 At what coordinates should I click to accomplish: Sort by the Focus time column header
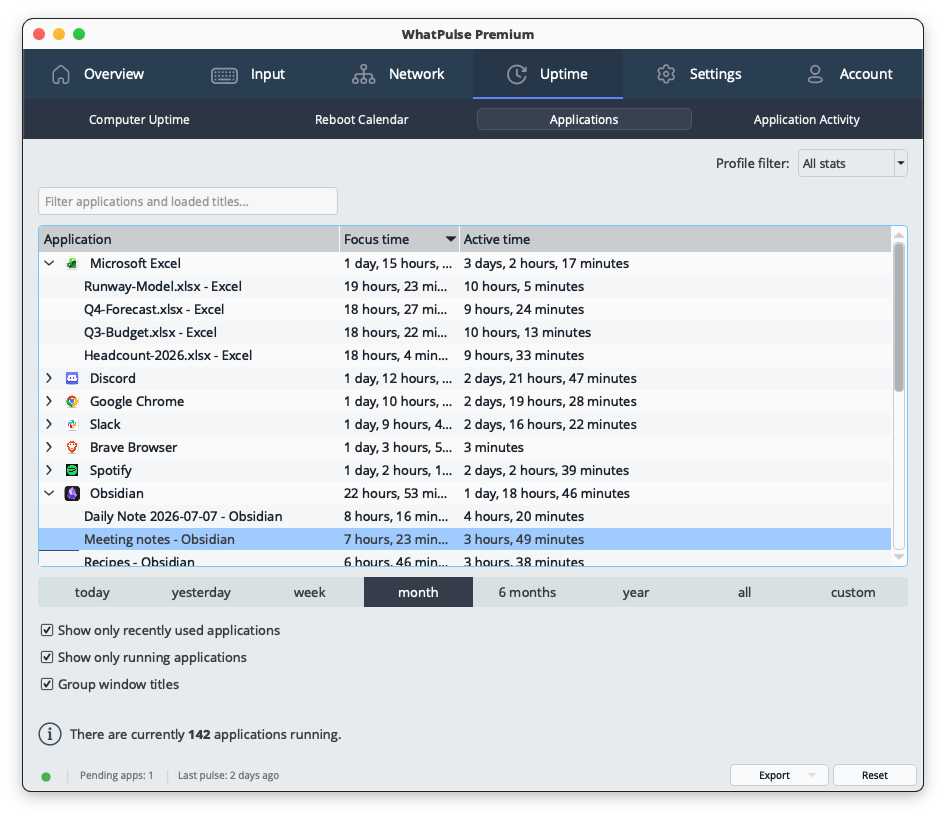click(399, 239)
